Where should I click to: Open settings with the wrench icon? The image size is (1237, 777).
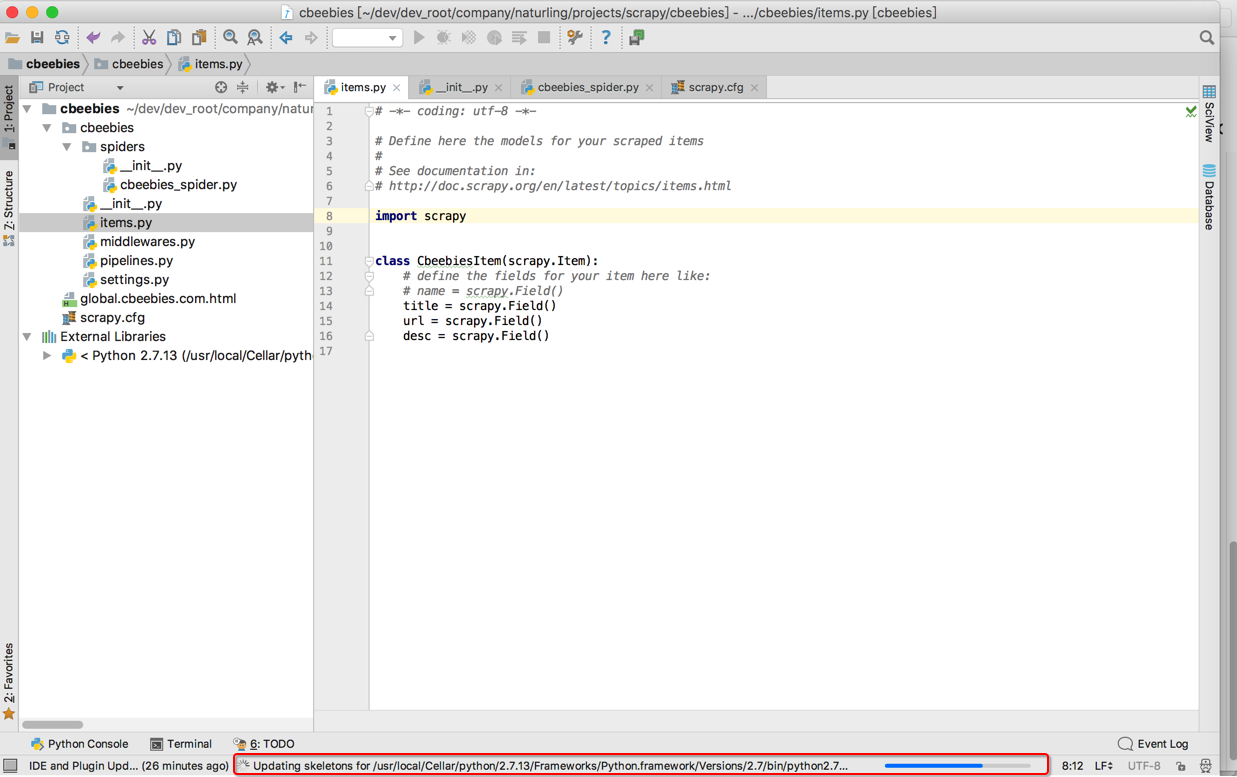[x=574, y=38]
